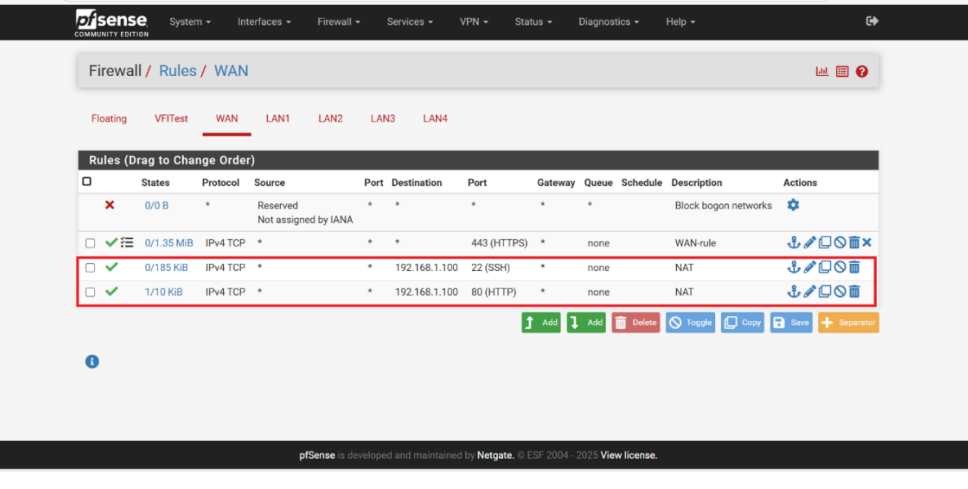Image resolution: width=968 pixels, height=489 pixels.
Task: Click anchor icon on the HTTP rule row
Action: (x=795, y=292)
